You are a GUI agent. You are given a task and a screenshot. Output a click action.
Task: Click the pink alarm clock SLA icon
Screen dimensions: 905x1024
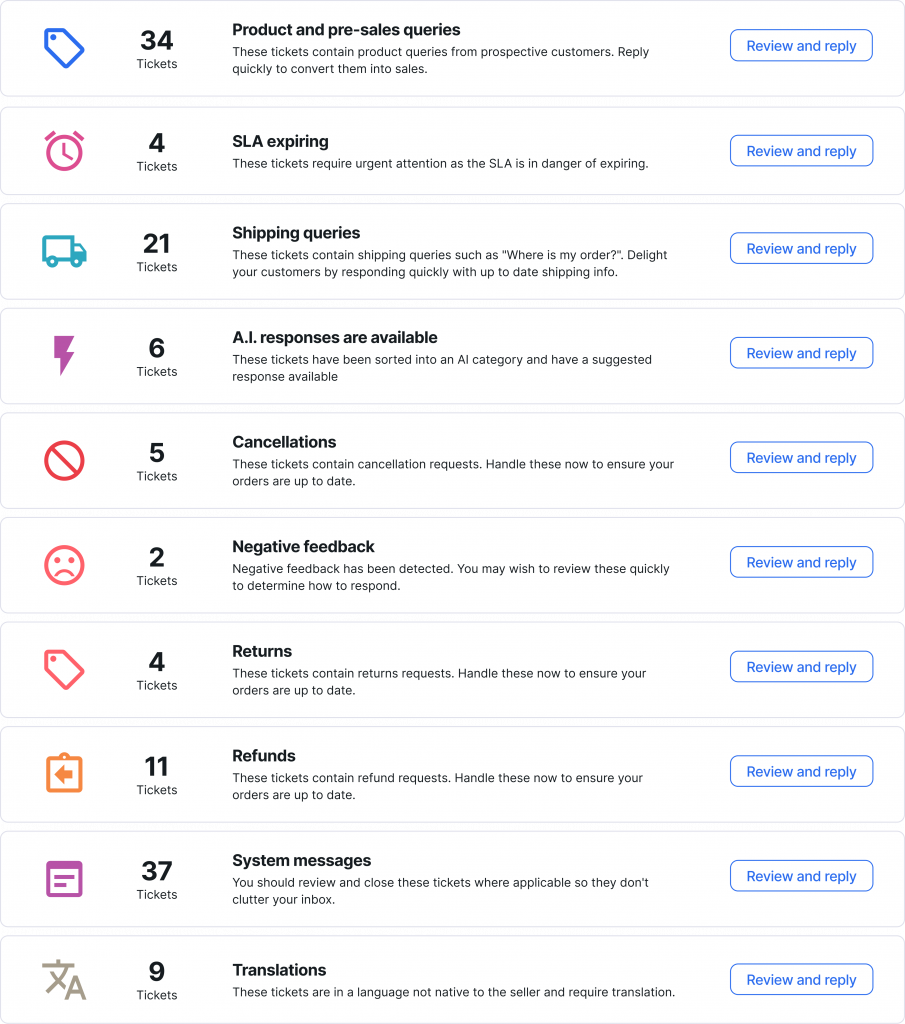65,151
